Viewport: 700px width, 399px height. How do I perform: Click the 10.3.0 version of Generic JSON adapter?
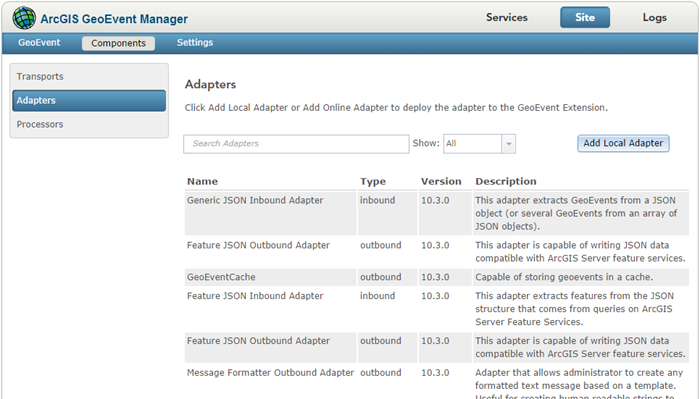[435, 200]
